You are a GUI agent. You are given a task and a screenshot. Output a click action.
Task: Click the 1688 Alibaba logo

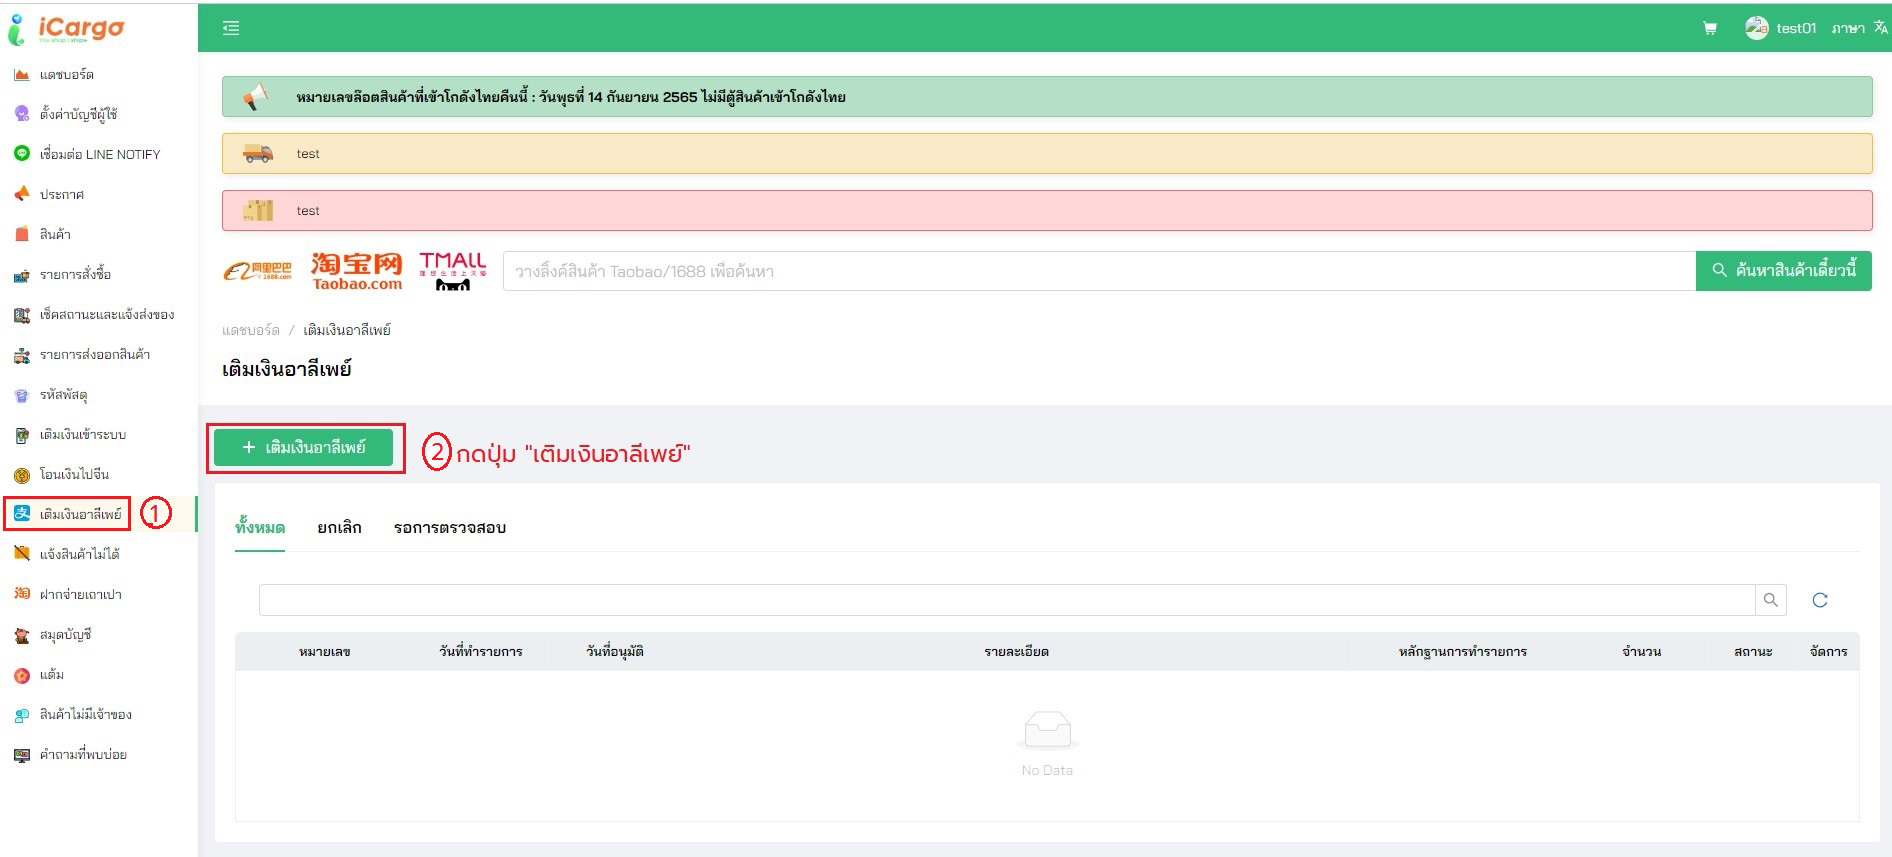coord(258,271)
